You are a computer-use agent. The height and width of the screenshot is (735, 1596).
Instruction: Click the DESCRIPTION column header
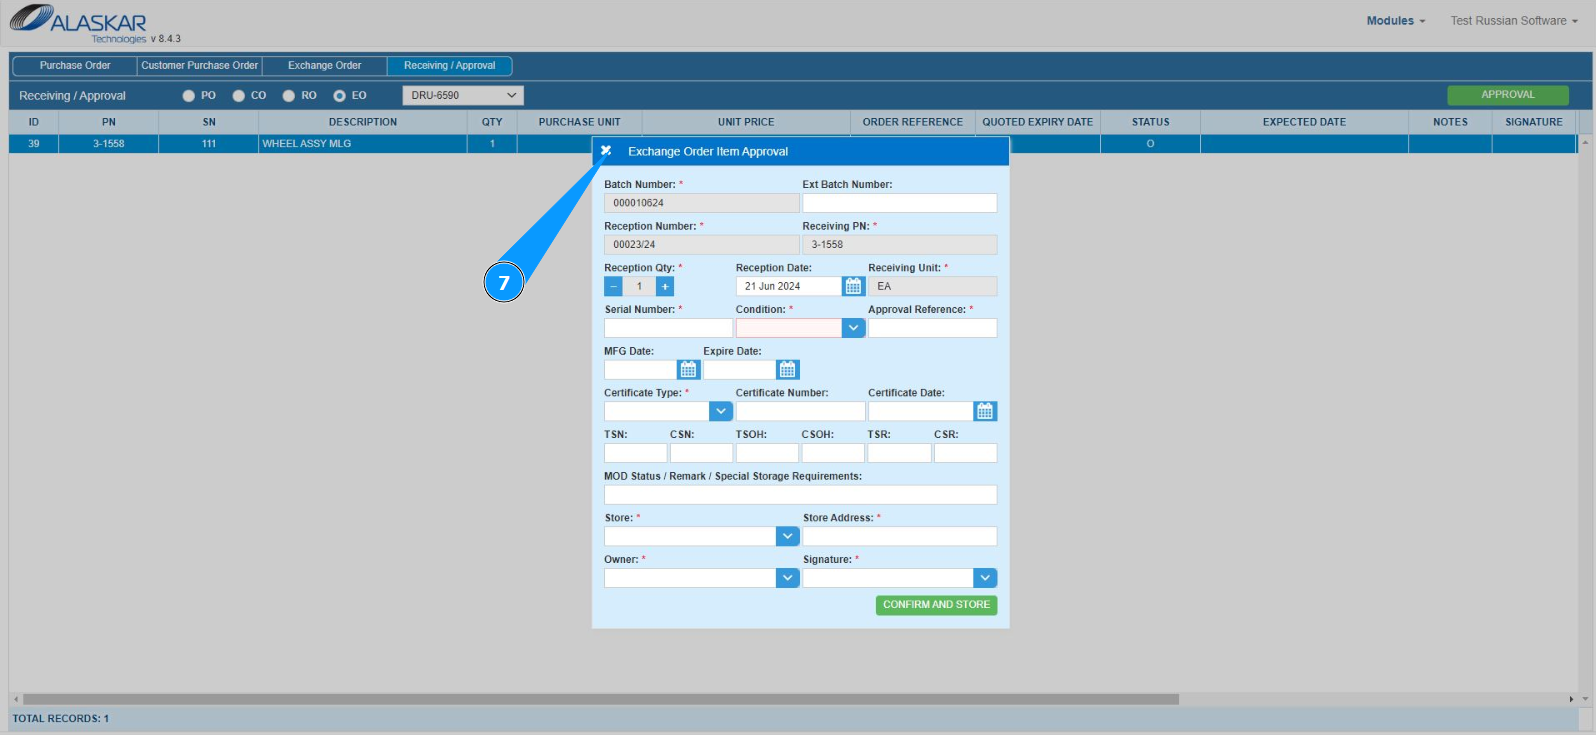click(x=363, y=122)
